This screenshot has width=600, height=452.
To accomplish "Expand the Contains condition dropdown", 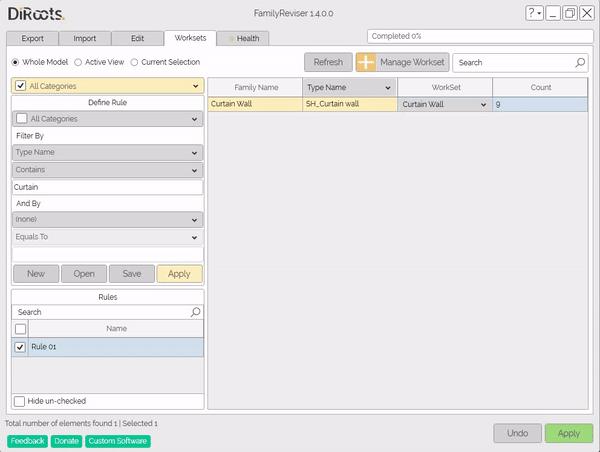I will [x=107, y=170].
